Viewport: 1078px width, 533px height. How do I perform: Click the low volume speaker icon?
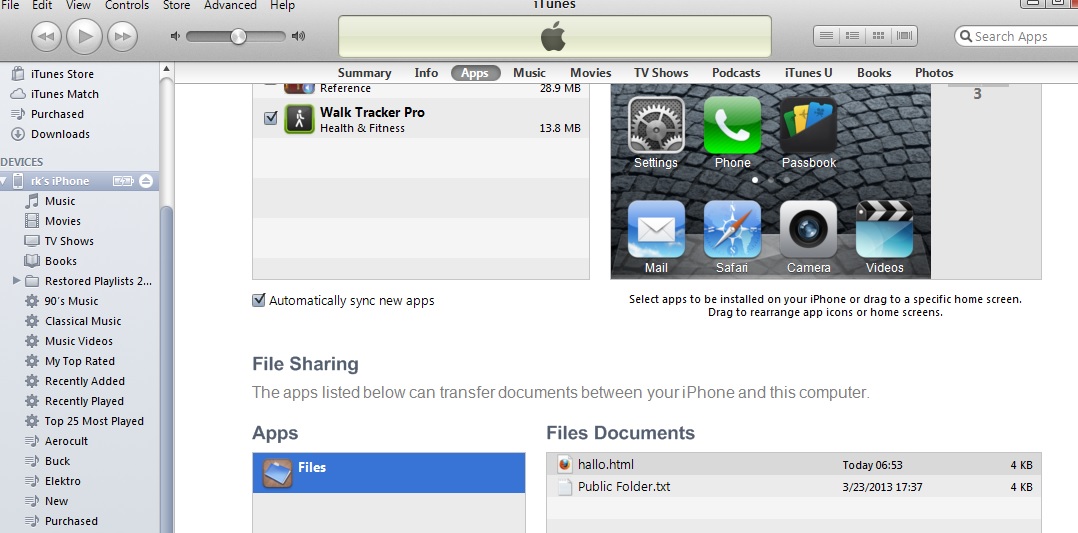coord(175,36)
